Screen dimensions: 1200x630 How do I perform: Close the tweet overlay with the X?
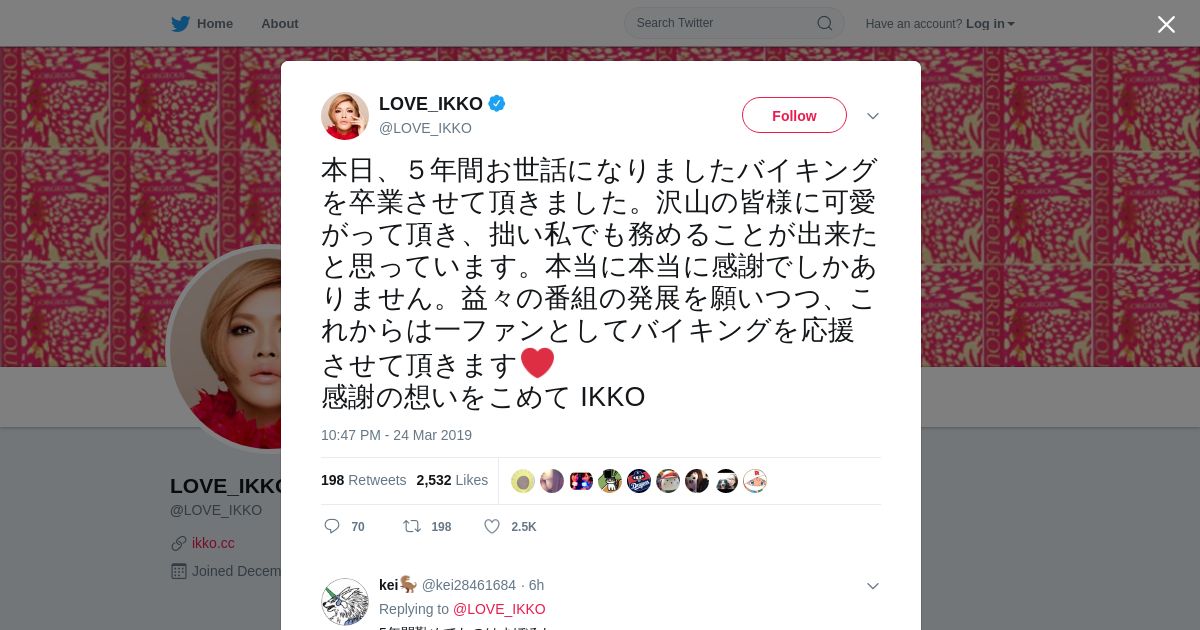click(1166, 24)
